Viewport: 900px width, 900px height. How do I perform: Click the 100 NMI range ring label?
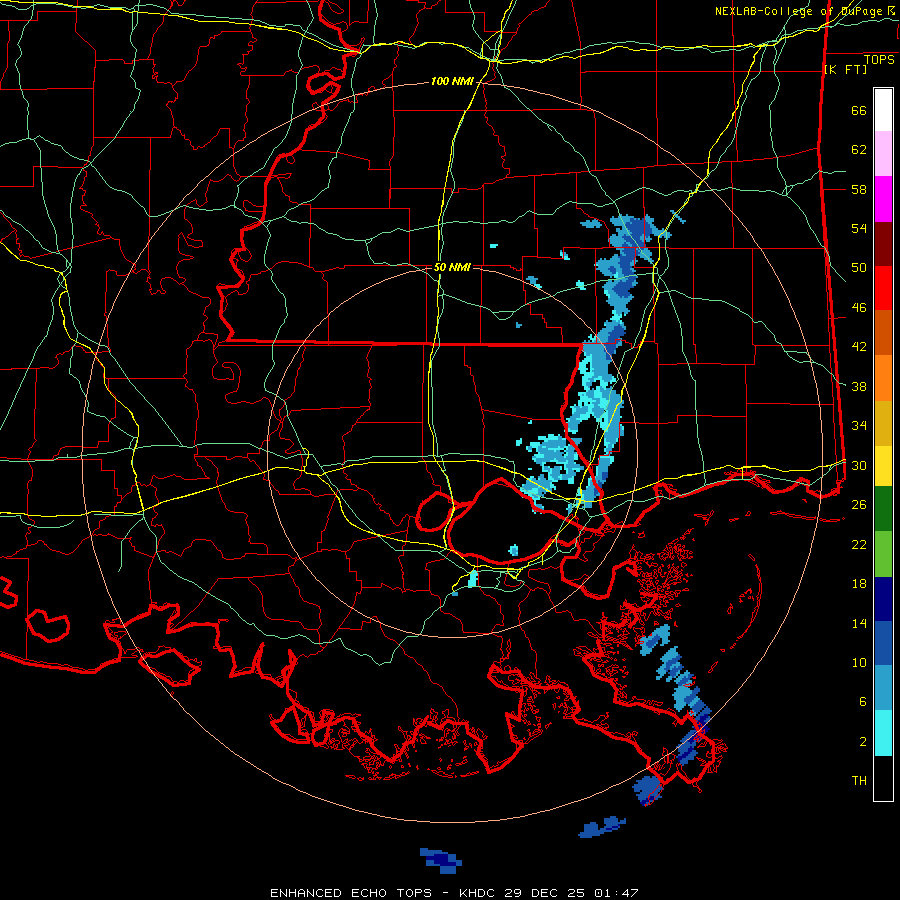[x=452, y=82]
